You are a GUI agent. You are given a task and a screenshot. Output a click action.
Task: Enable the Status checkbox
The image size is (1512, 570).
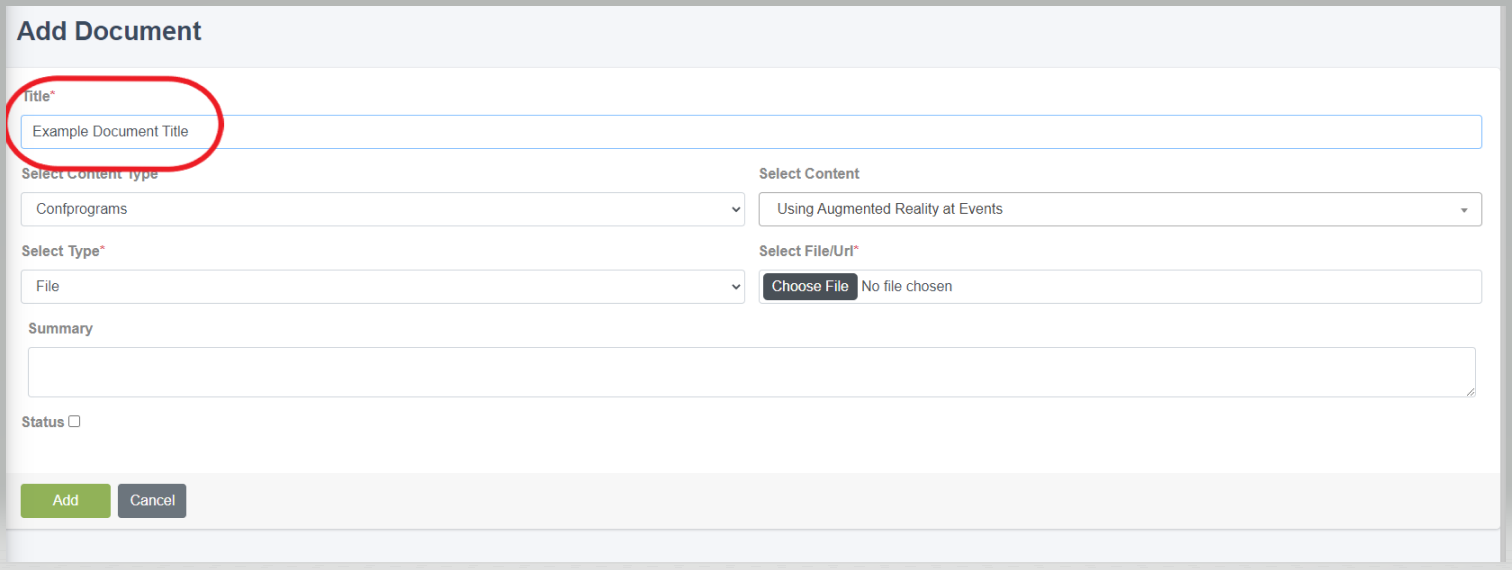(74, 422)
